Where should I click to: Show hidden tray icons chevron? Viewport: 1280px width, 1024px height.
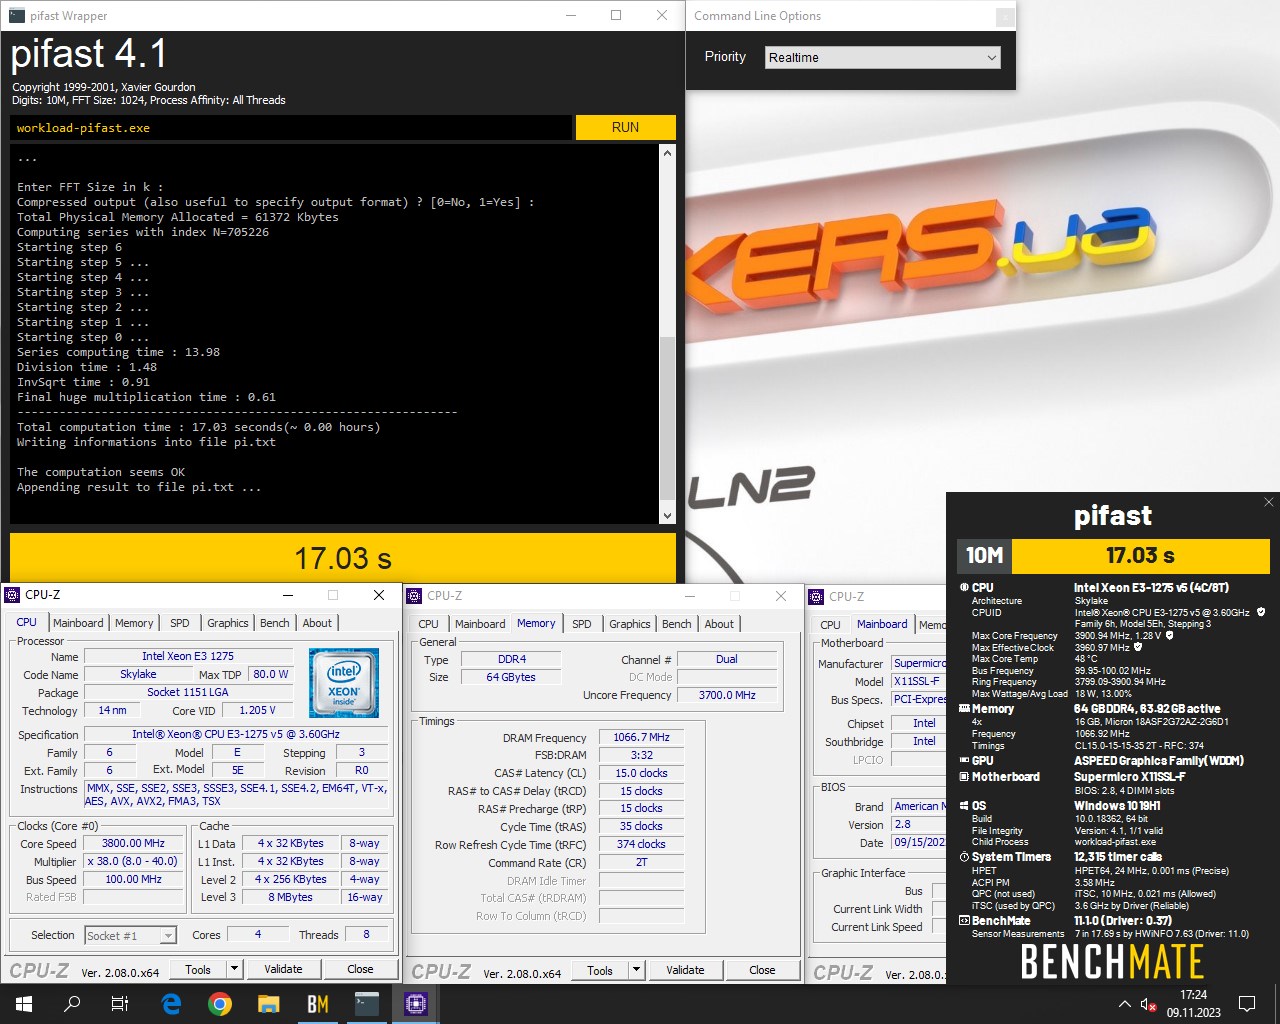(1125, 1004)
